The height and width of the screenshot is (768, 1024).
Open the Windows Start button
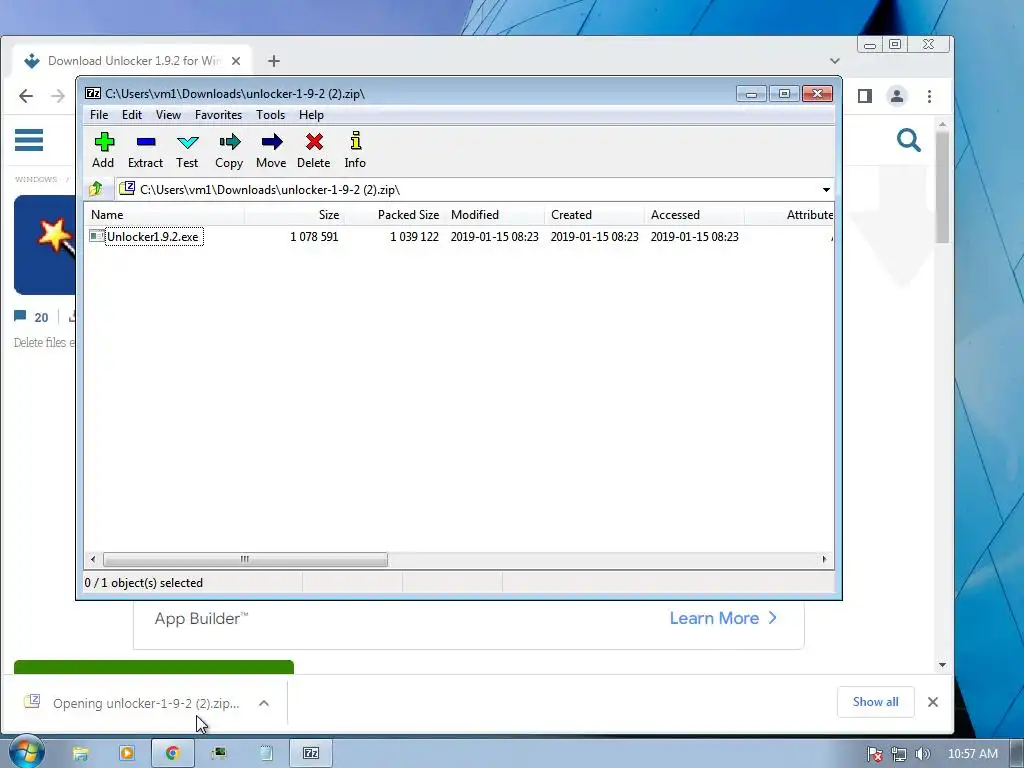(x=26, y=752)
